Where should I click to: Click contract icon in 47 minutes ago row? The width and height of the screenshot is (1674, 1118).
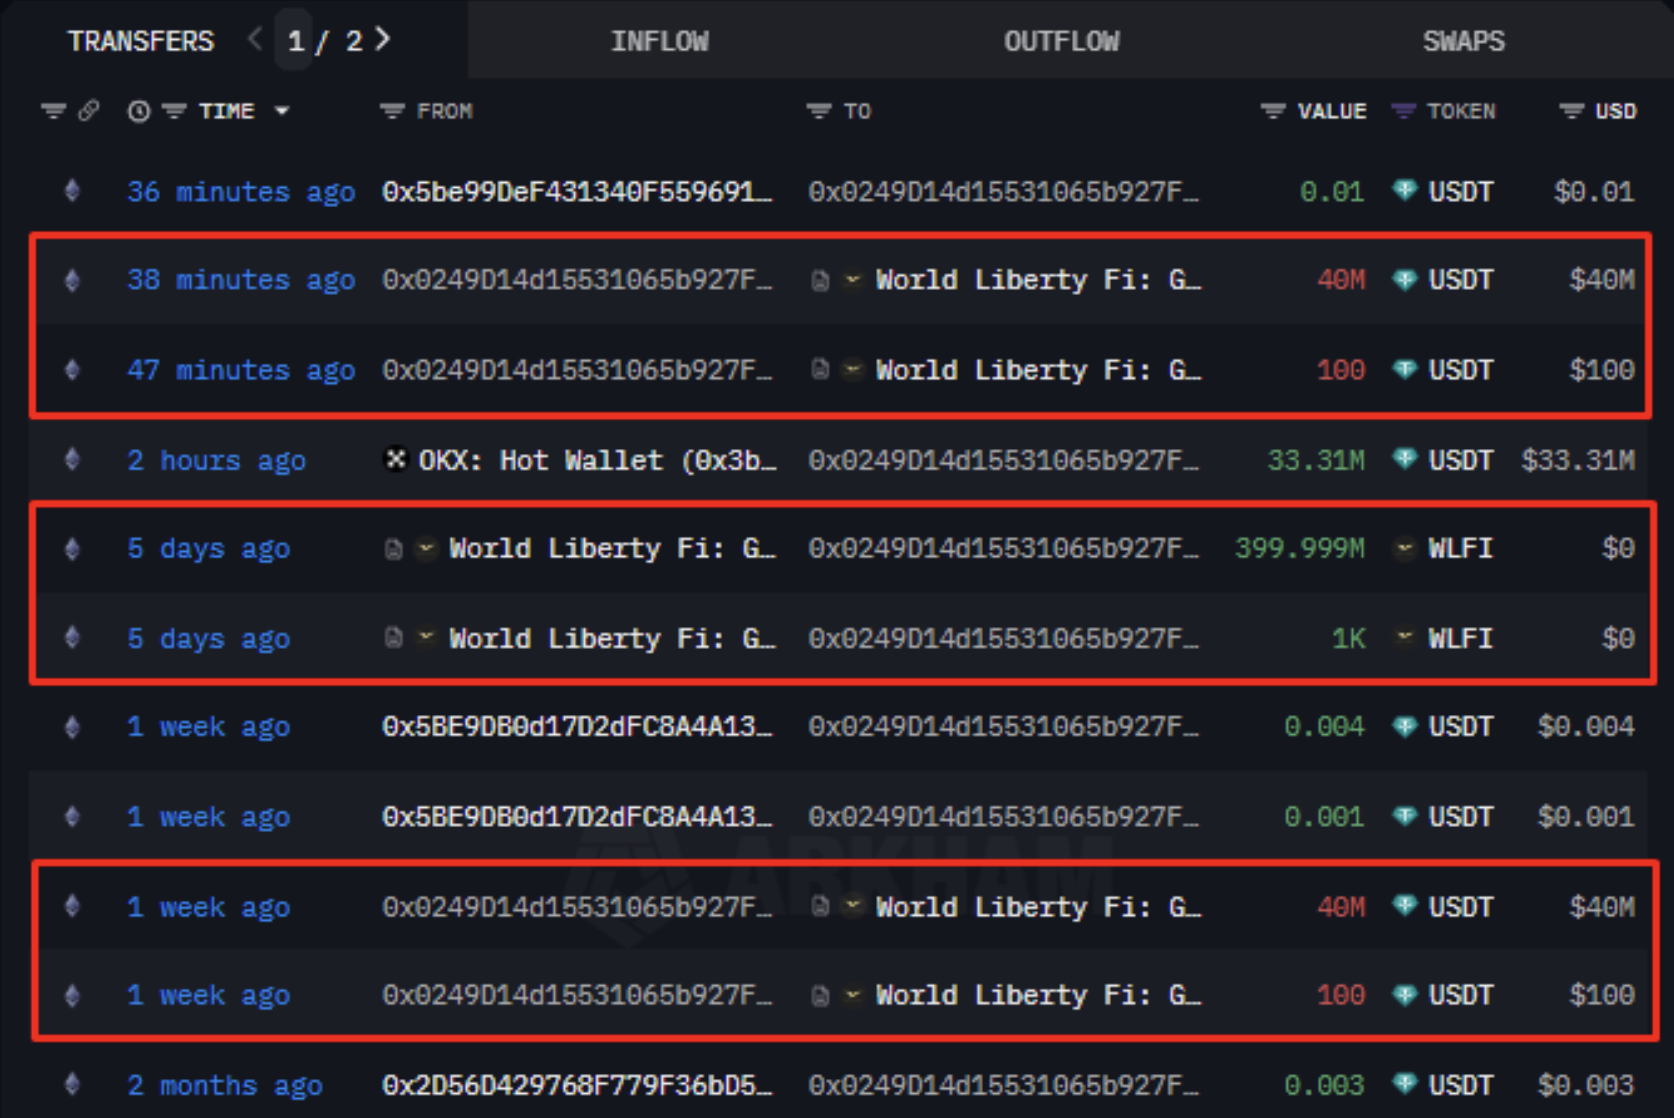click(820, 370)
